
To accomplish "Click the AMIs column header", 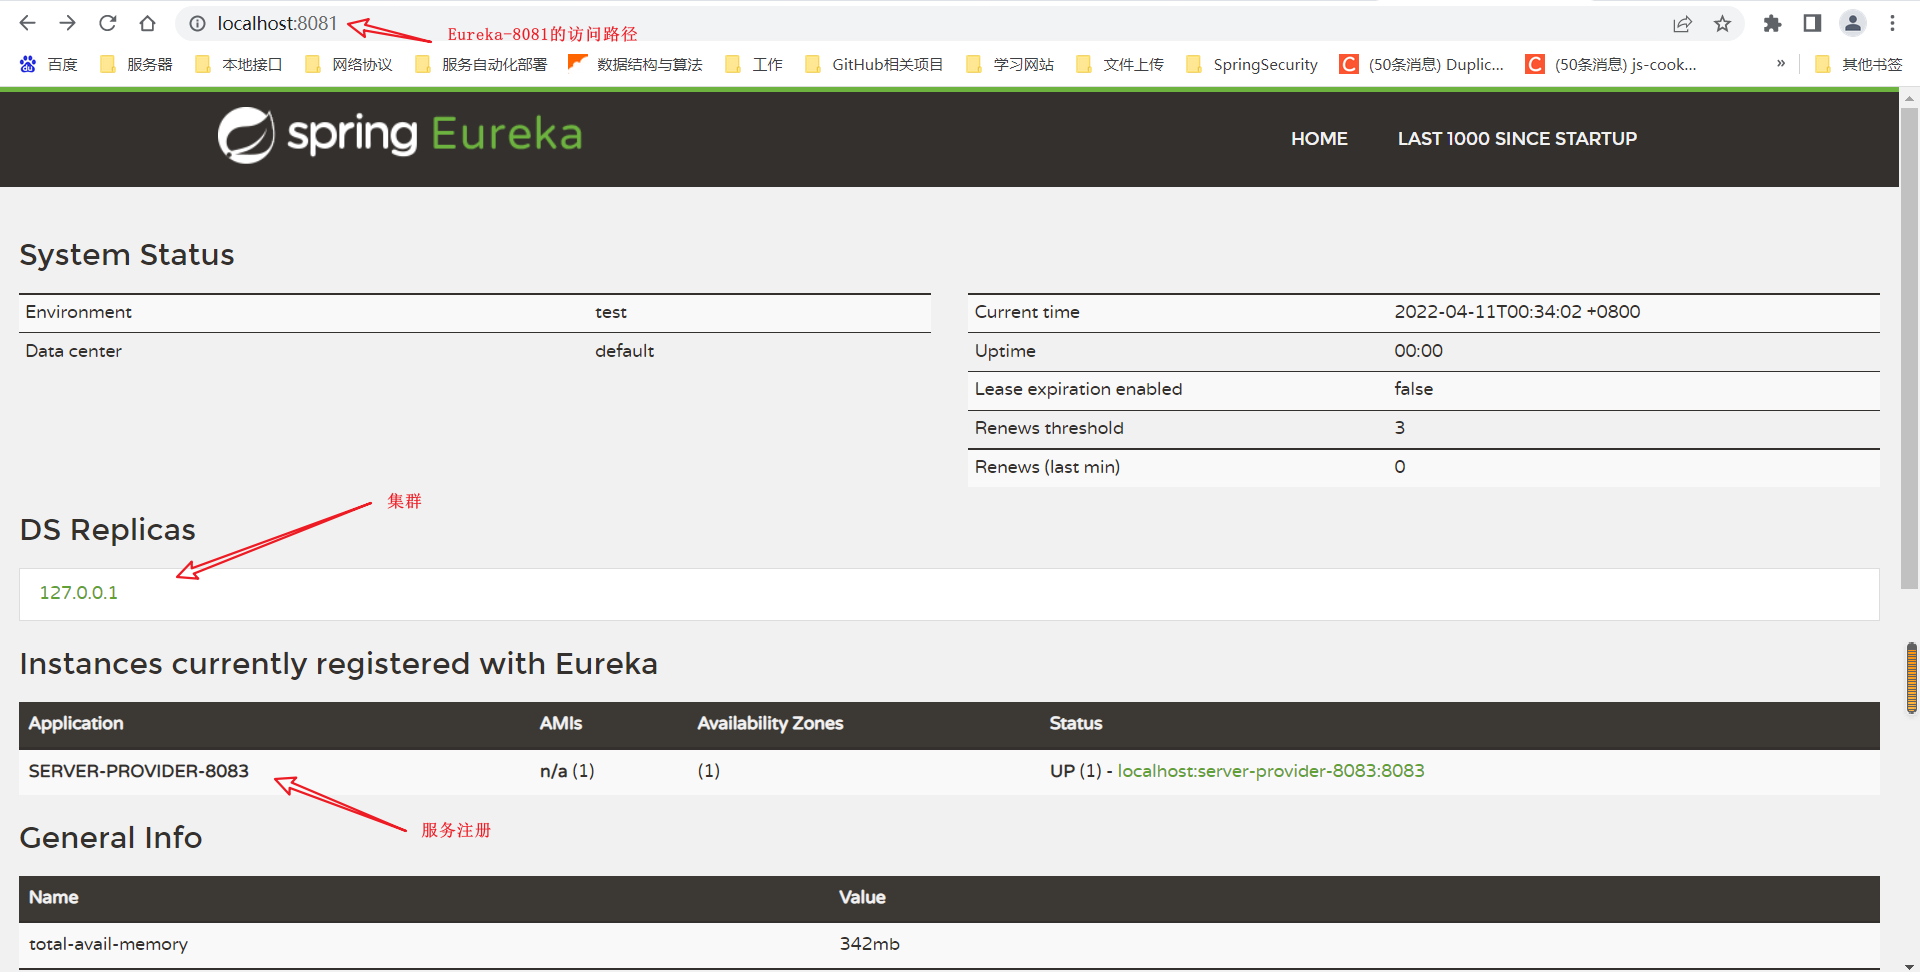I will [x=561, y=723].
